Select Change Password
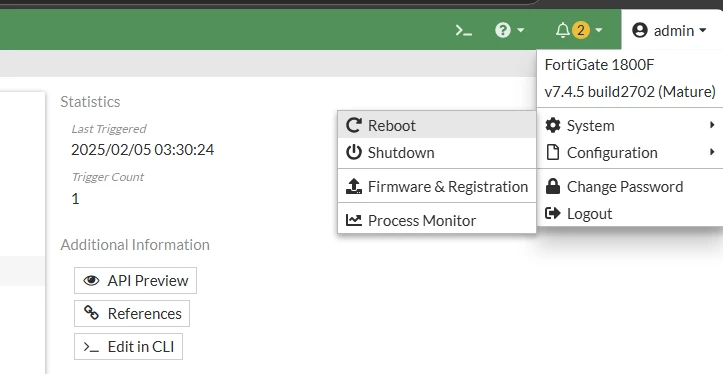Screen dimensions: 723x374 coord(630,186)
